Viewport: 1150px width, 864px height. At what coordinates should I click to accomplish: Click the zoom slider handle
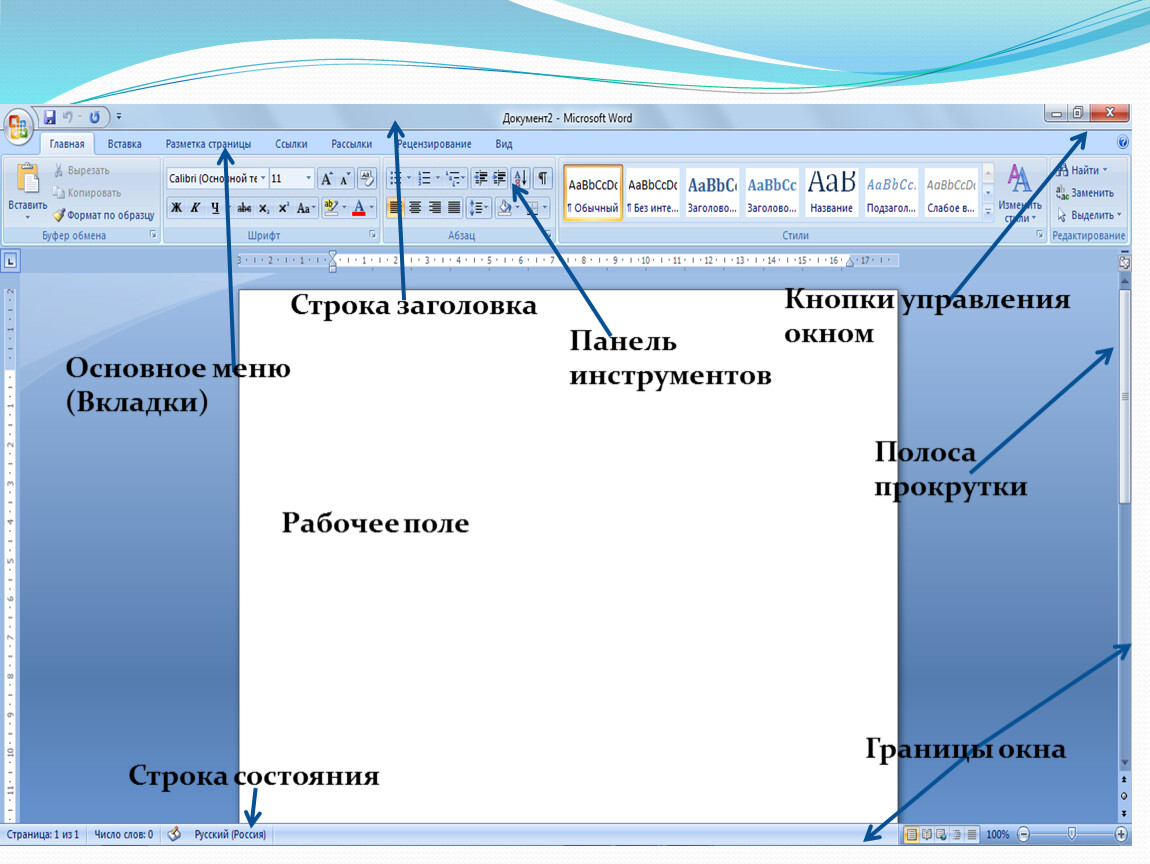(1072, 834)
